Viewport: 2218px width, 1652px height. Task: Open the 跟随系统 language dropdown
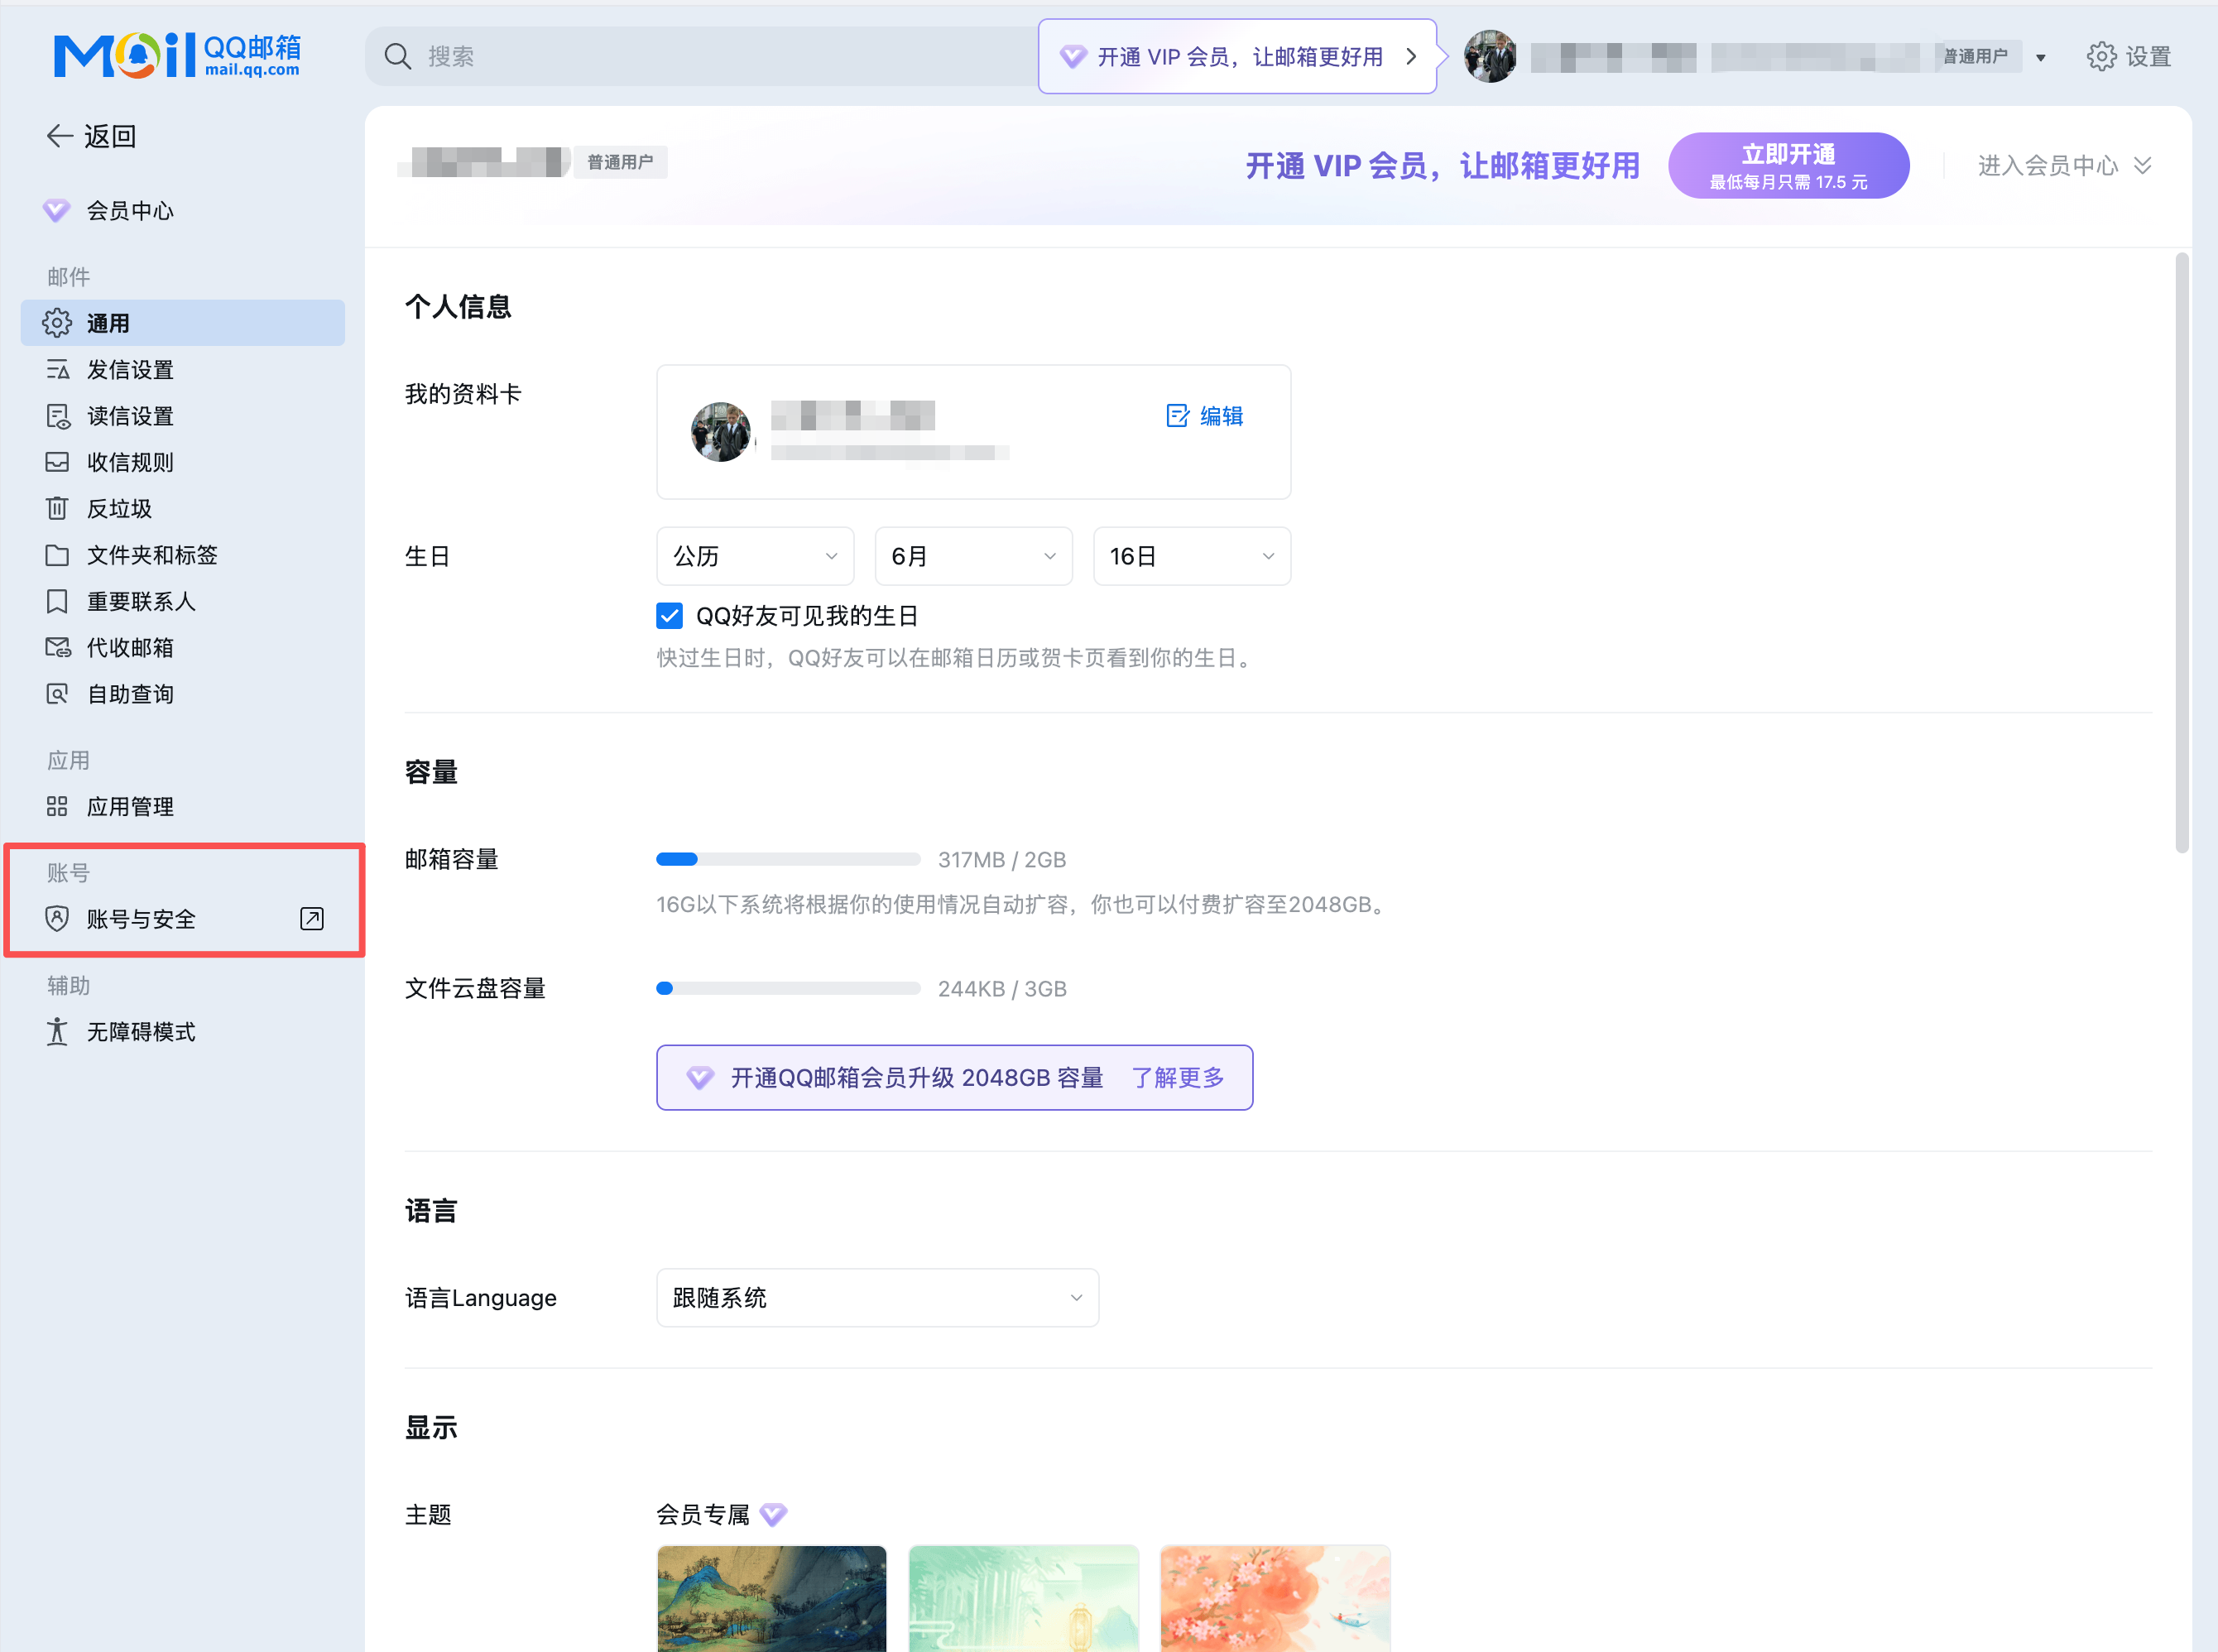coord(877,1298)
